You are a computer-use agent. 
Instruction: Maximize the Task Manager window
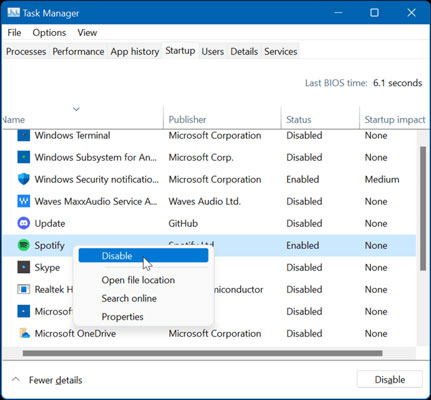coord(374,13)
